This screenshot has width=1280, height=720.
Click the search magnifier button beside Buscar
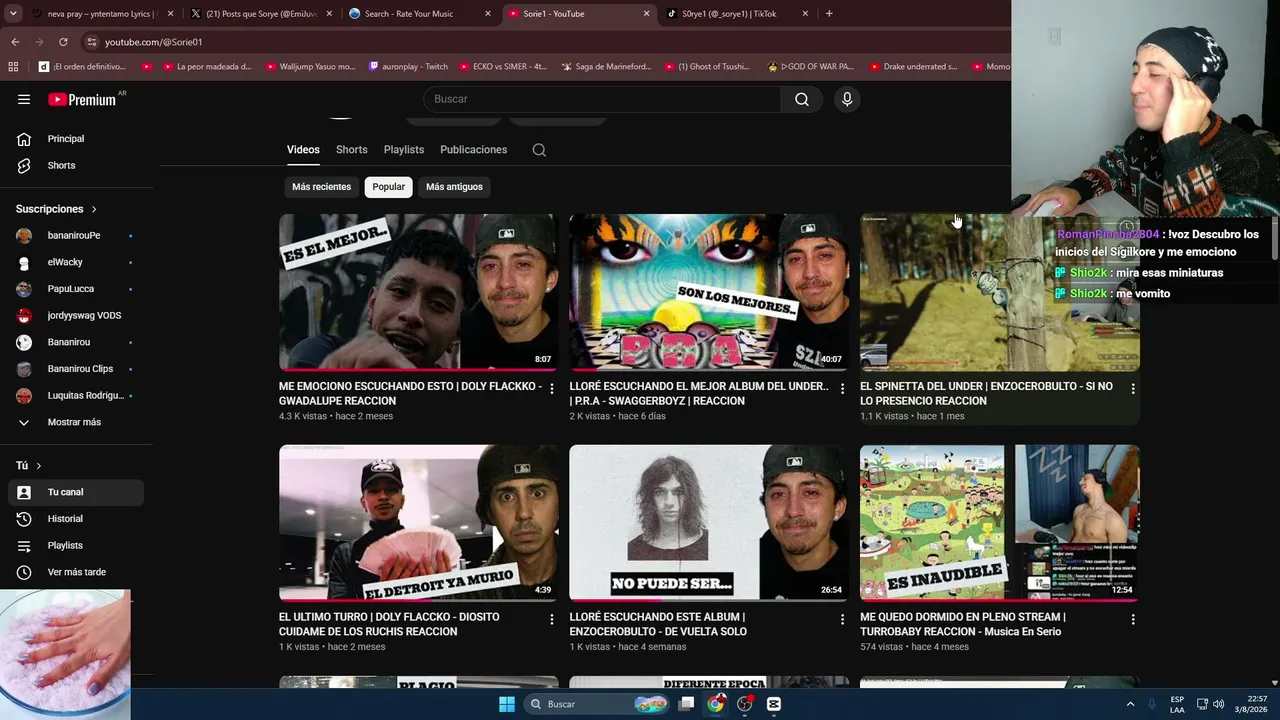(x=802, y=99)
